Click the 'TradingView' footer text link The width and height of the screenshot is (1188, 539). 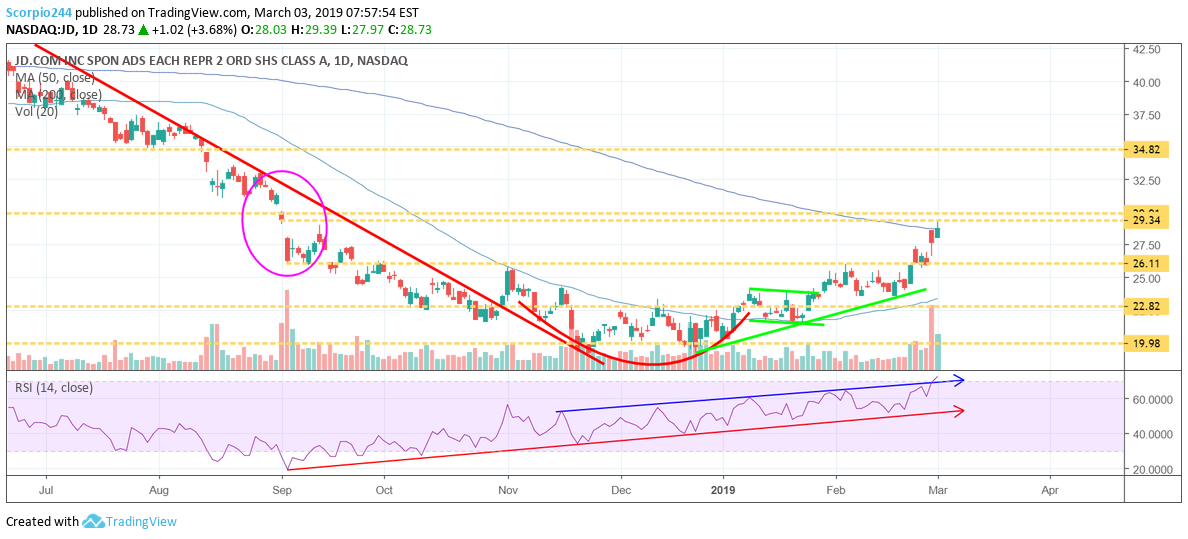(x=142, y=522)
